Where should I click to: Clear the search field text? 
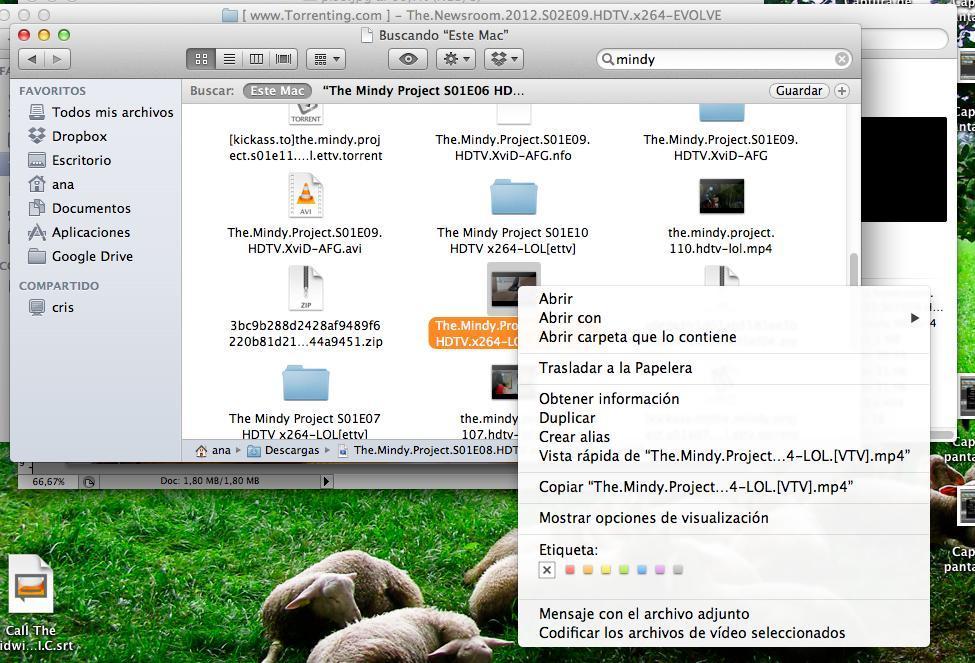tap(842, 59)
